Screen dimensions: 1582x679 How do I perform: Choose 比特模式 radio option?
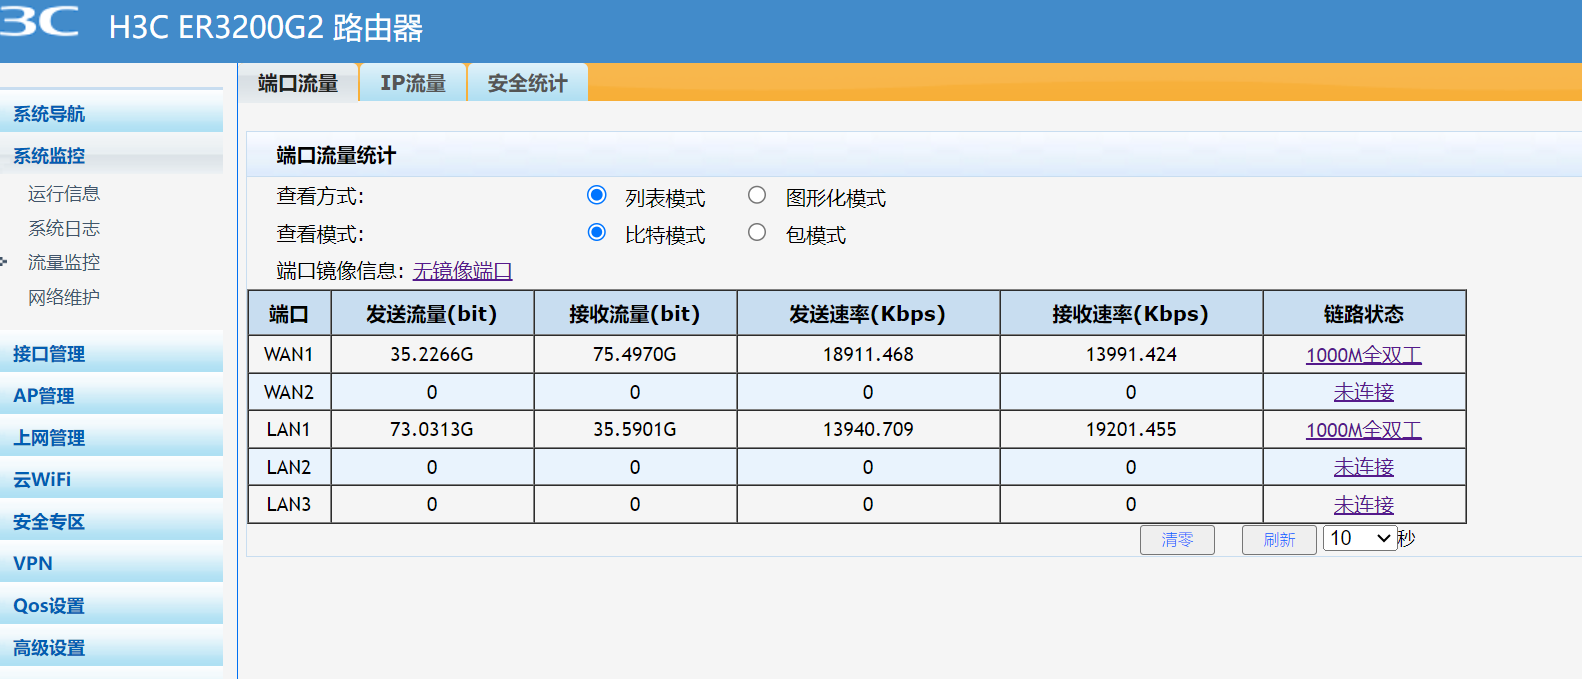(x=597, y=233)
